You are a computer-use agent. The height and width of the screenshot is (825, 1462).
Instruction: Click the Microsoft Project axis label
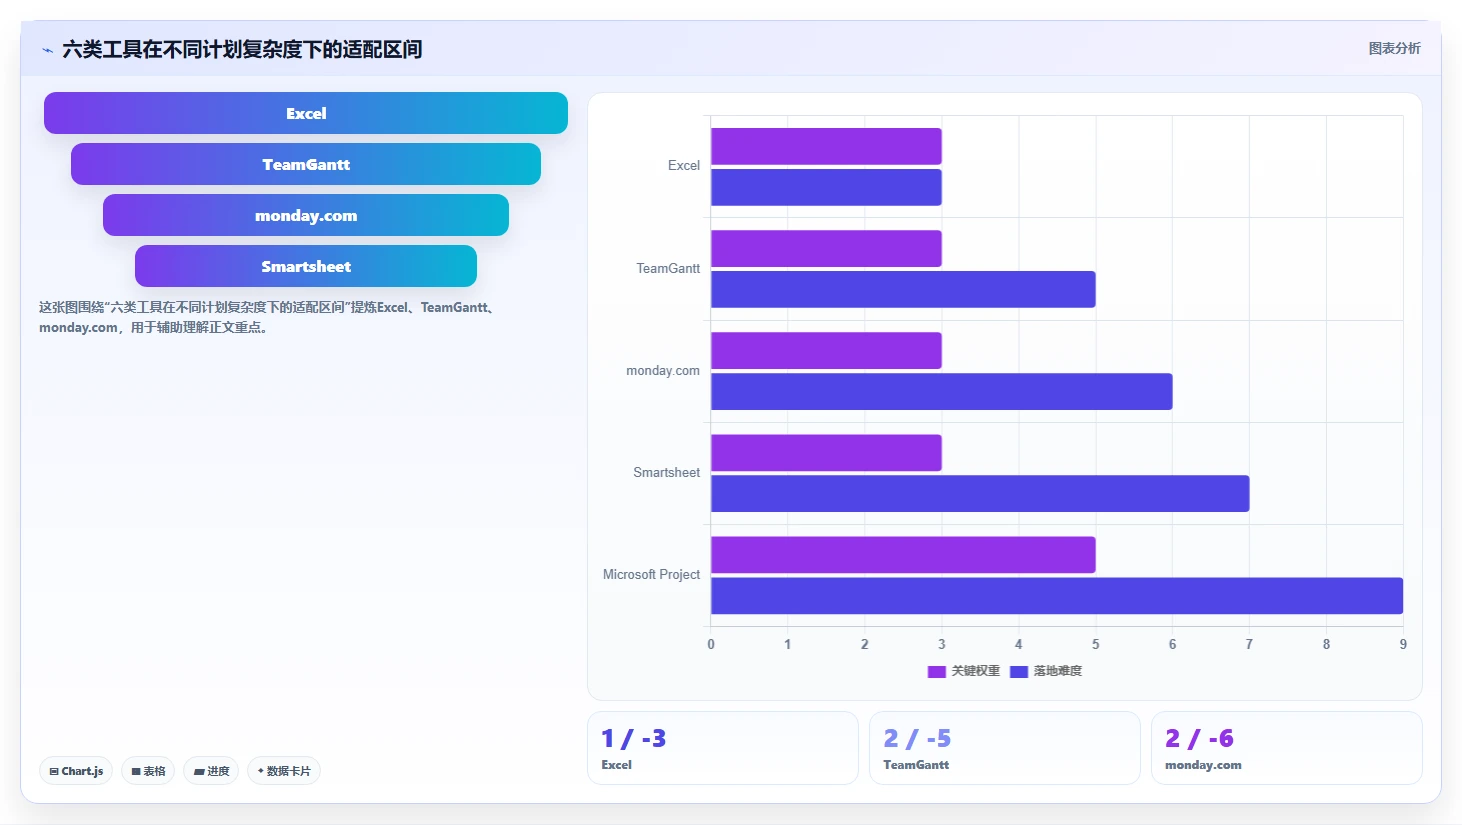(x=651, y=574)
